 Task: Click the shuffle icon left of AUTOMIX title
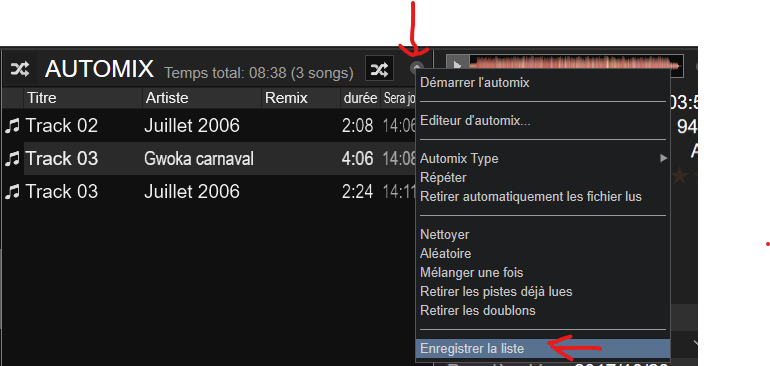[20, 69]
